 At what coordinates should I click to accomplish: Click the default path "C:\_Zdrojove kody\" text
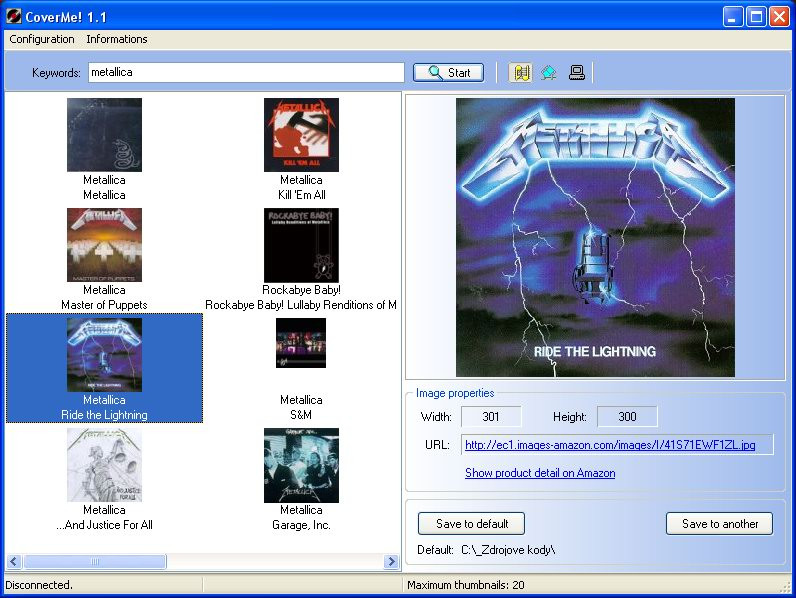pos(508,550)
